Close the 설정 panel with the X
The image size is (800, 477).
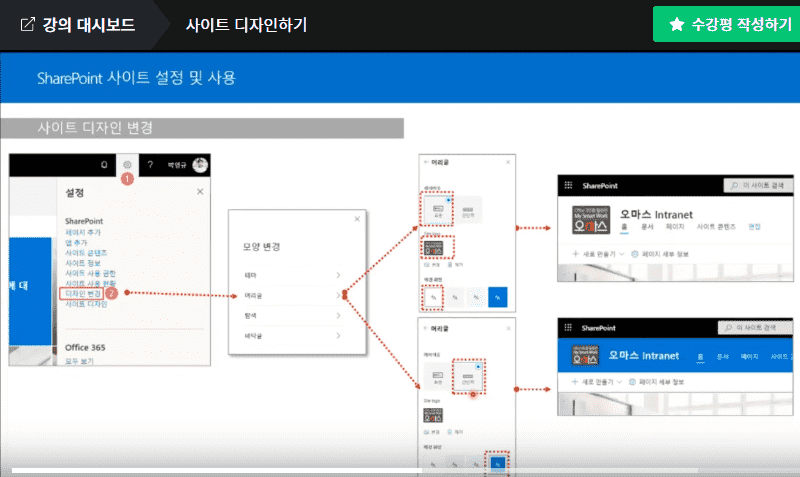coord(200,192)
